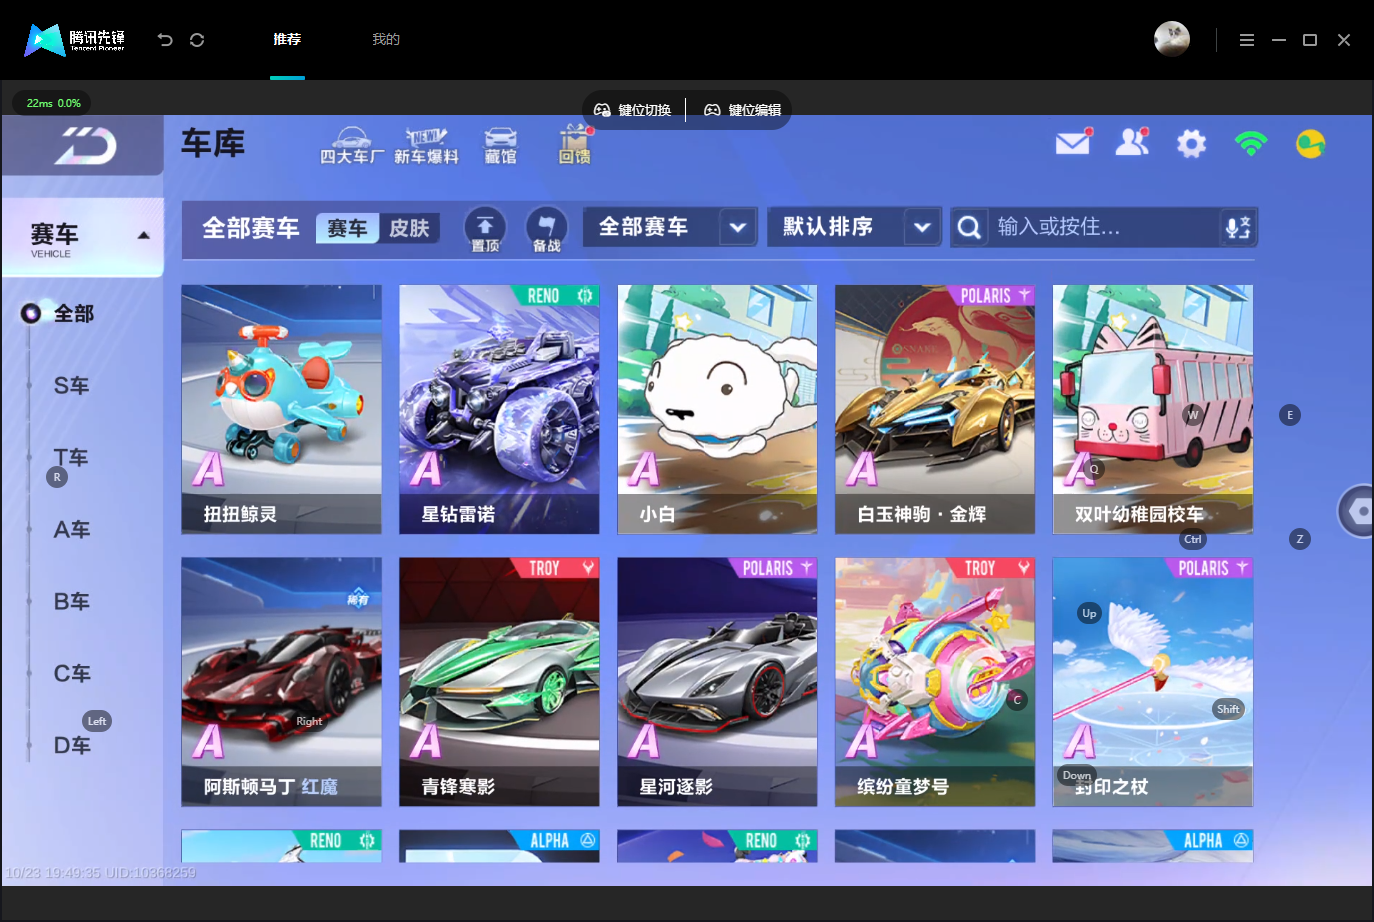Select the S车 class filter
The image size is (1374, 922).
[72, 386]
